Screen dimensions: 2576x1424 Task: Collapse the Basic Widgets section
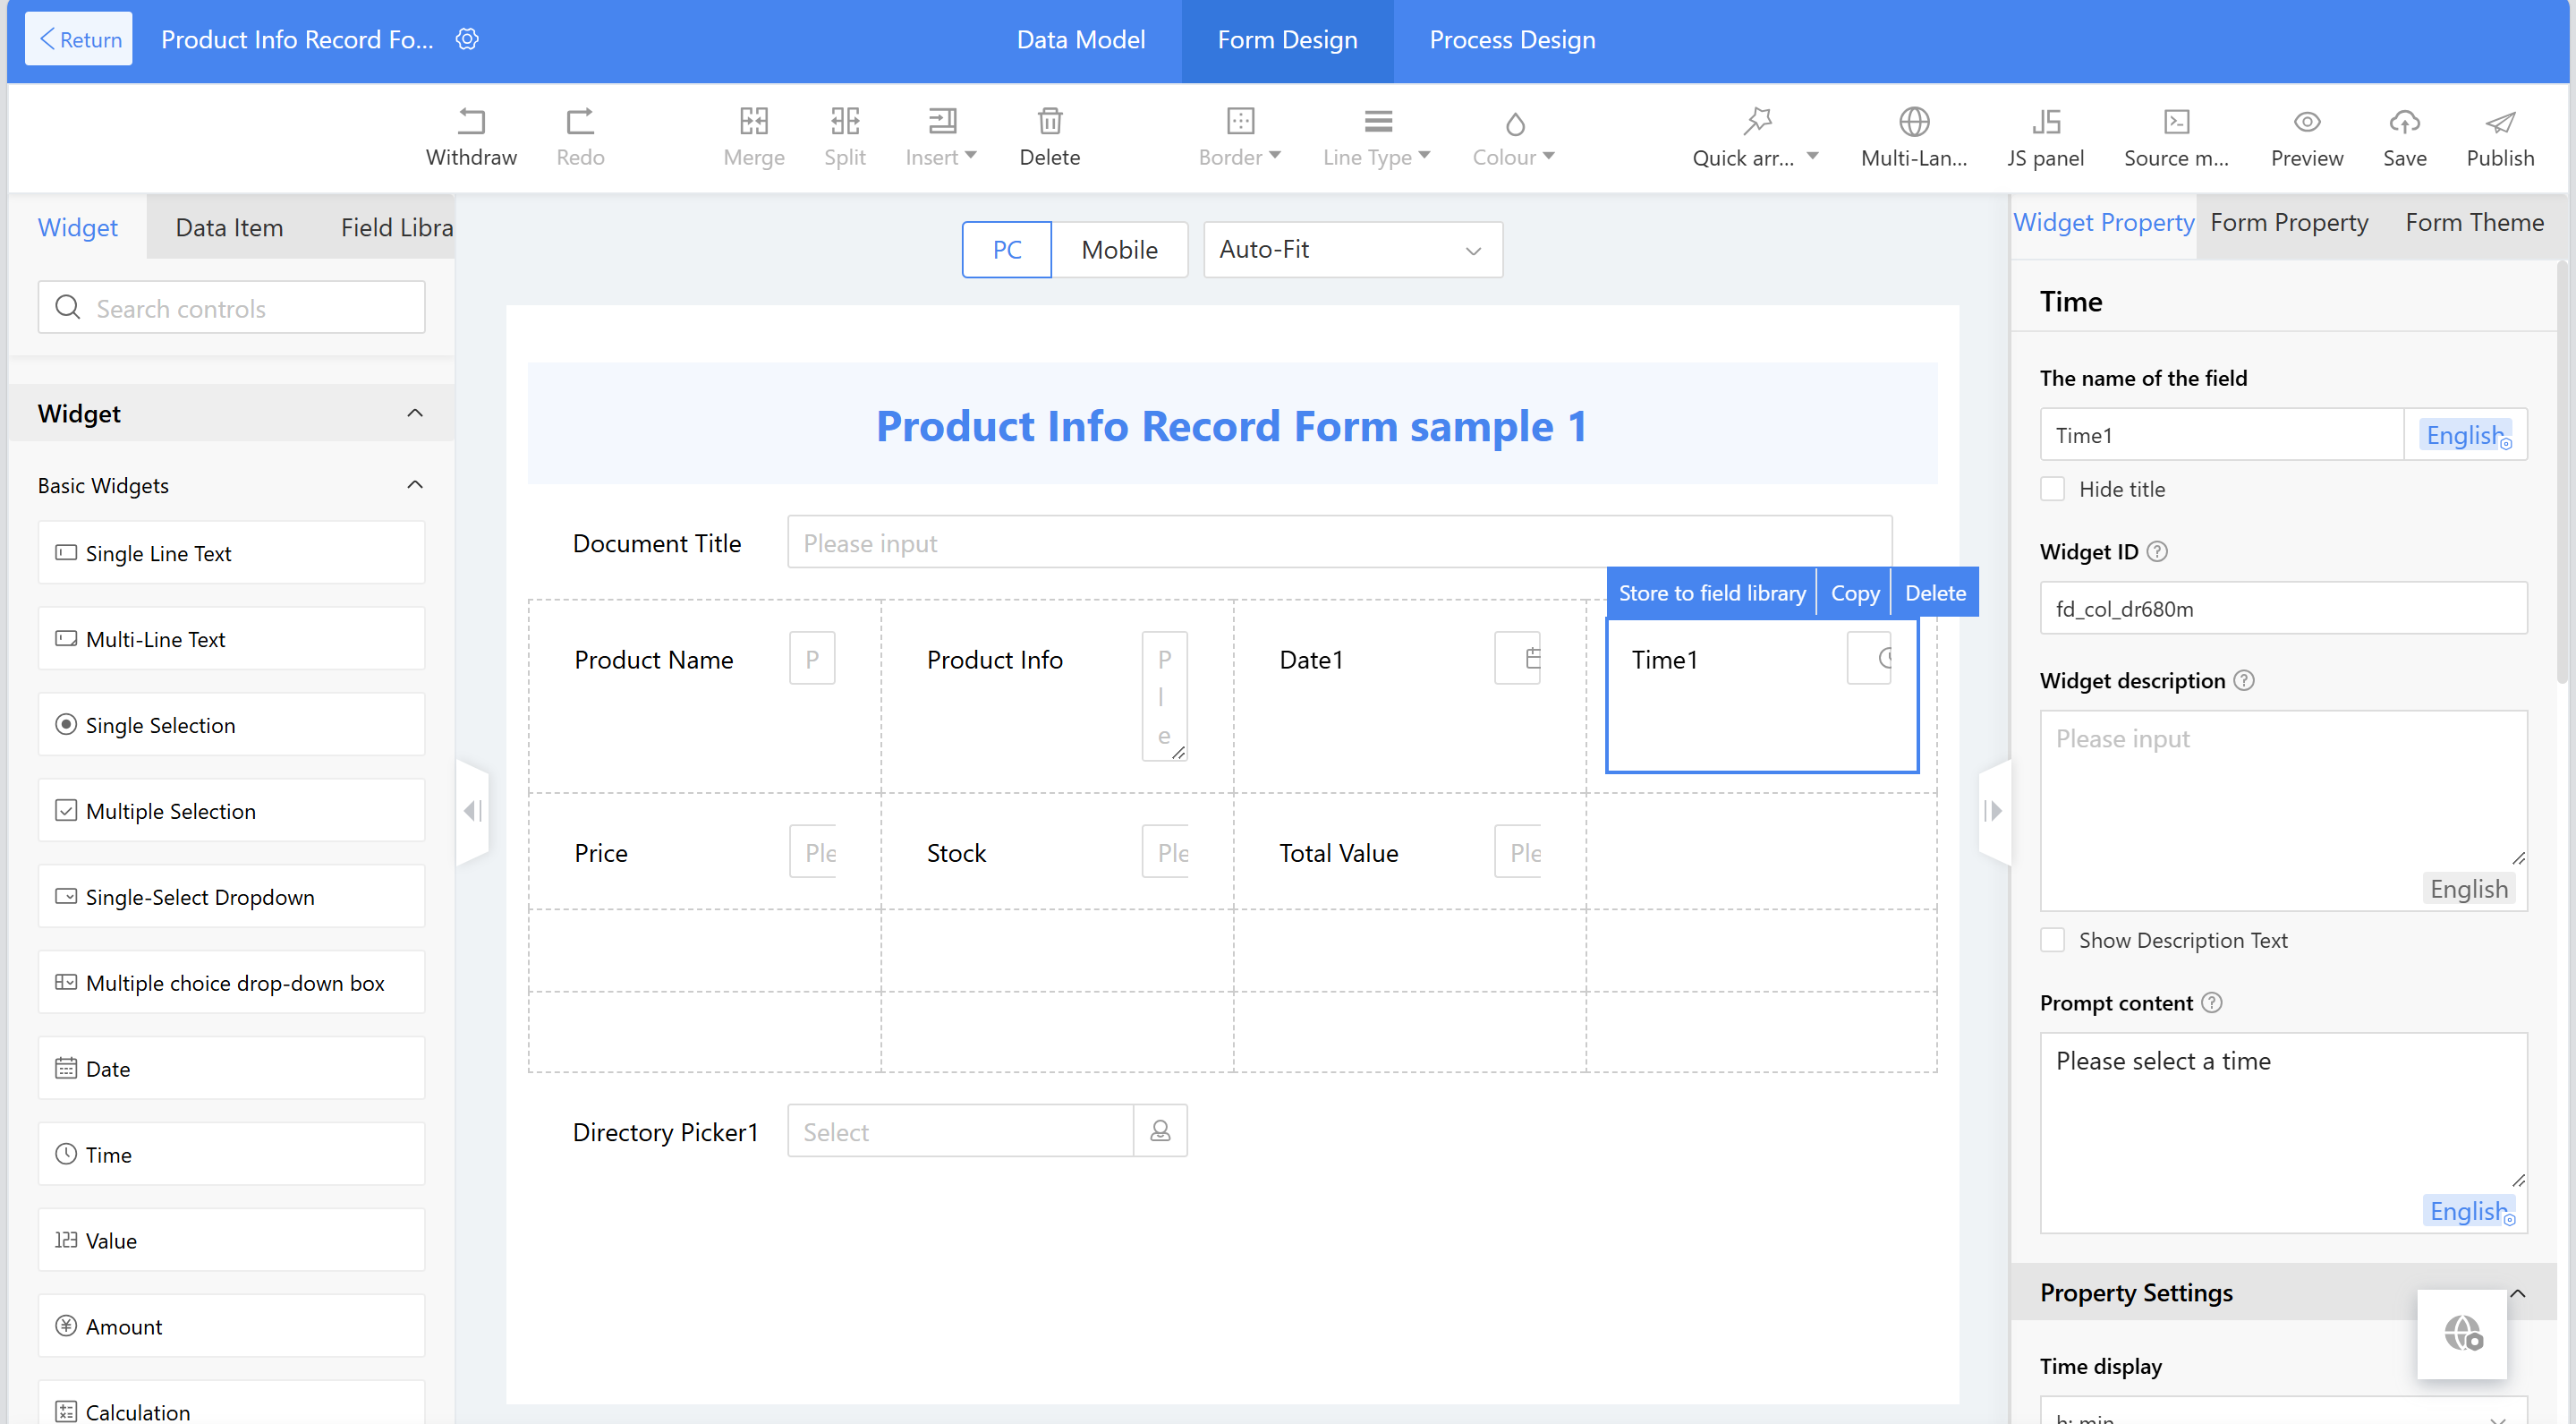pos(415,485)
